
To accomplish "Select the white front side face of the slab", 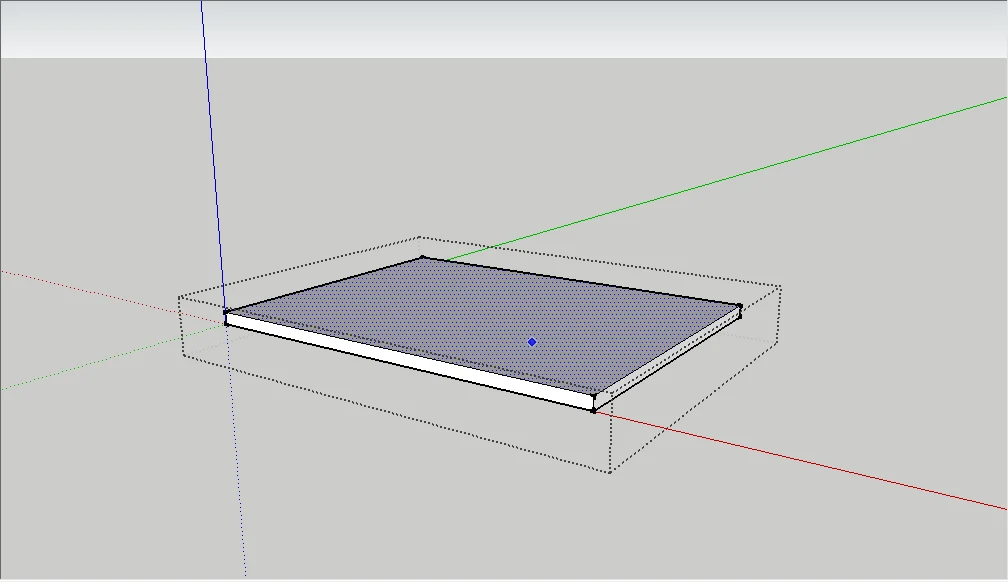I will pos(411,359).
